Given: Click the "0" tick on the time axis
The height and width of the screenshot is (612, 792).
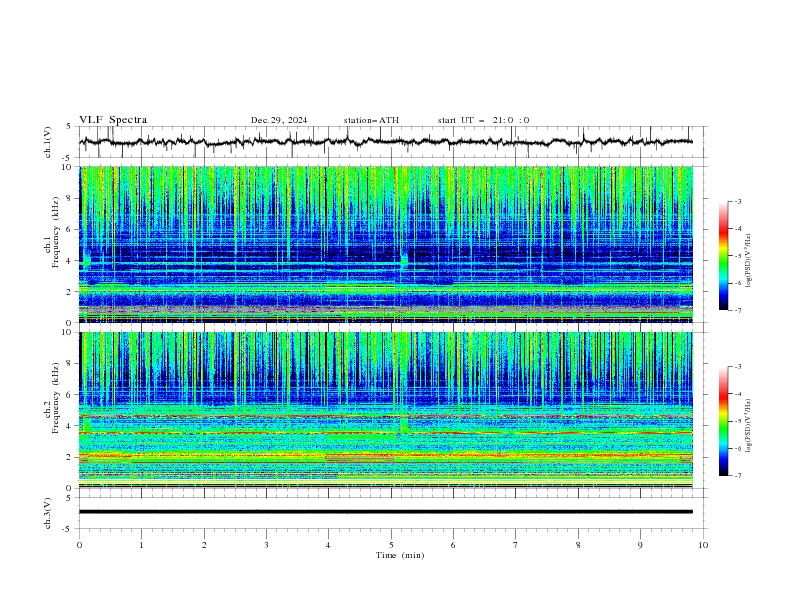Looking at the screenshot, I should point(79,545).
